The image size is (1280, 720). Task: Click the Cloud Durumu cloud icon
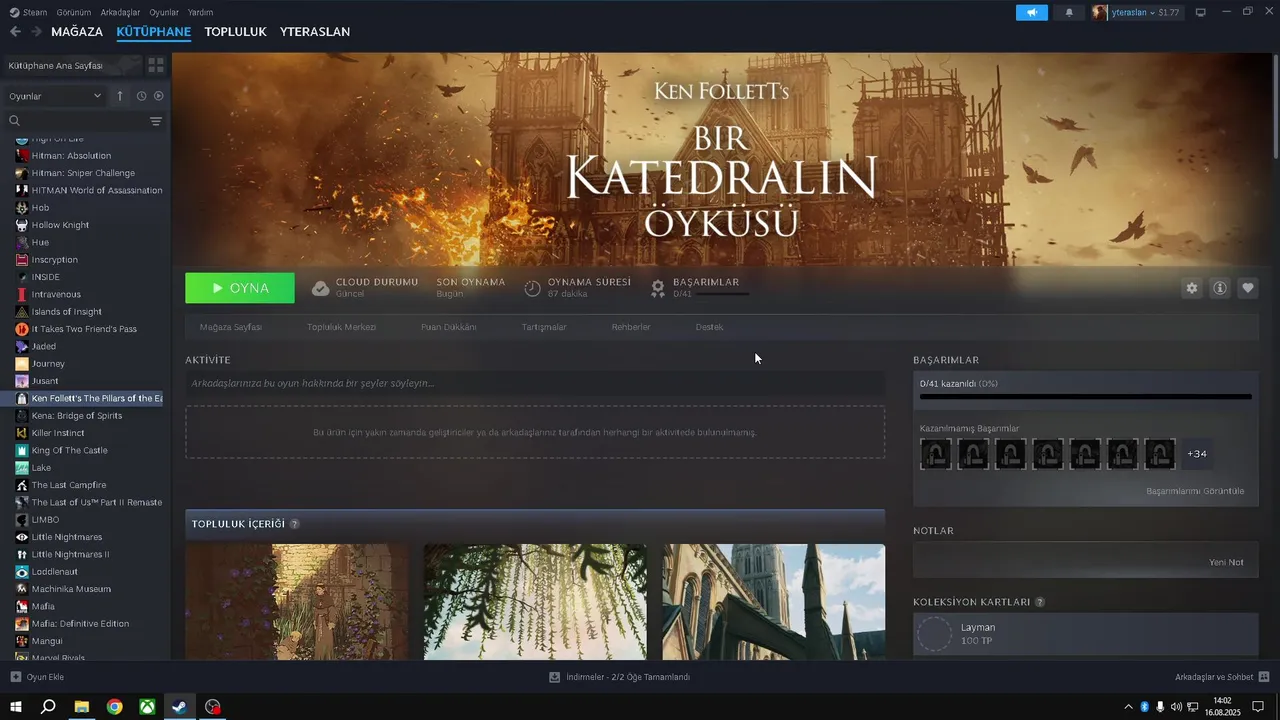pos(320,288)
